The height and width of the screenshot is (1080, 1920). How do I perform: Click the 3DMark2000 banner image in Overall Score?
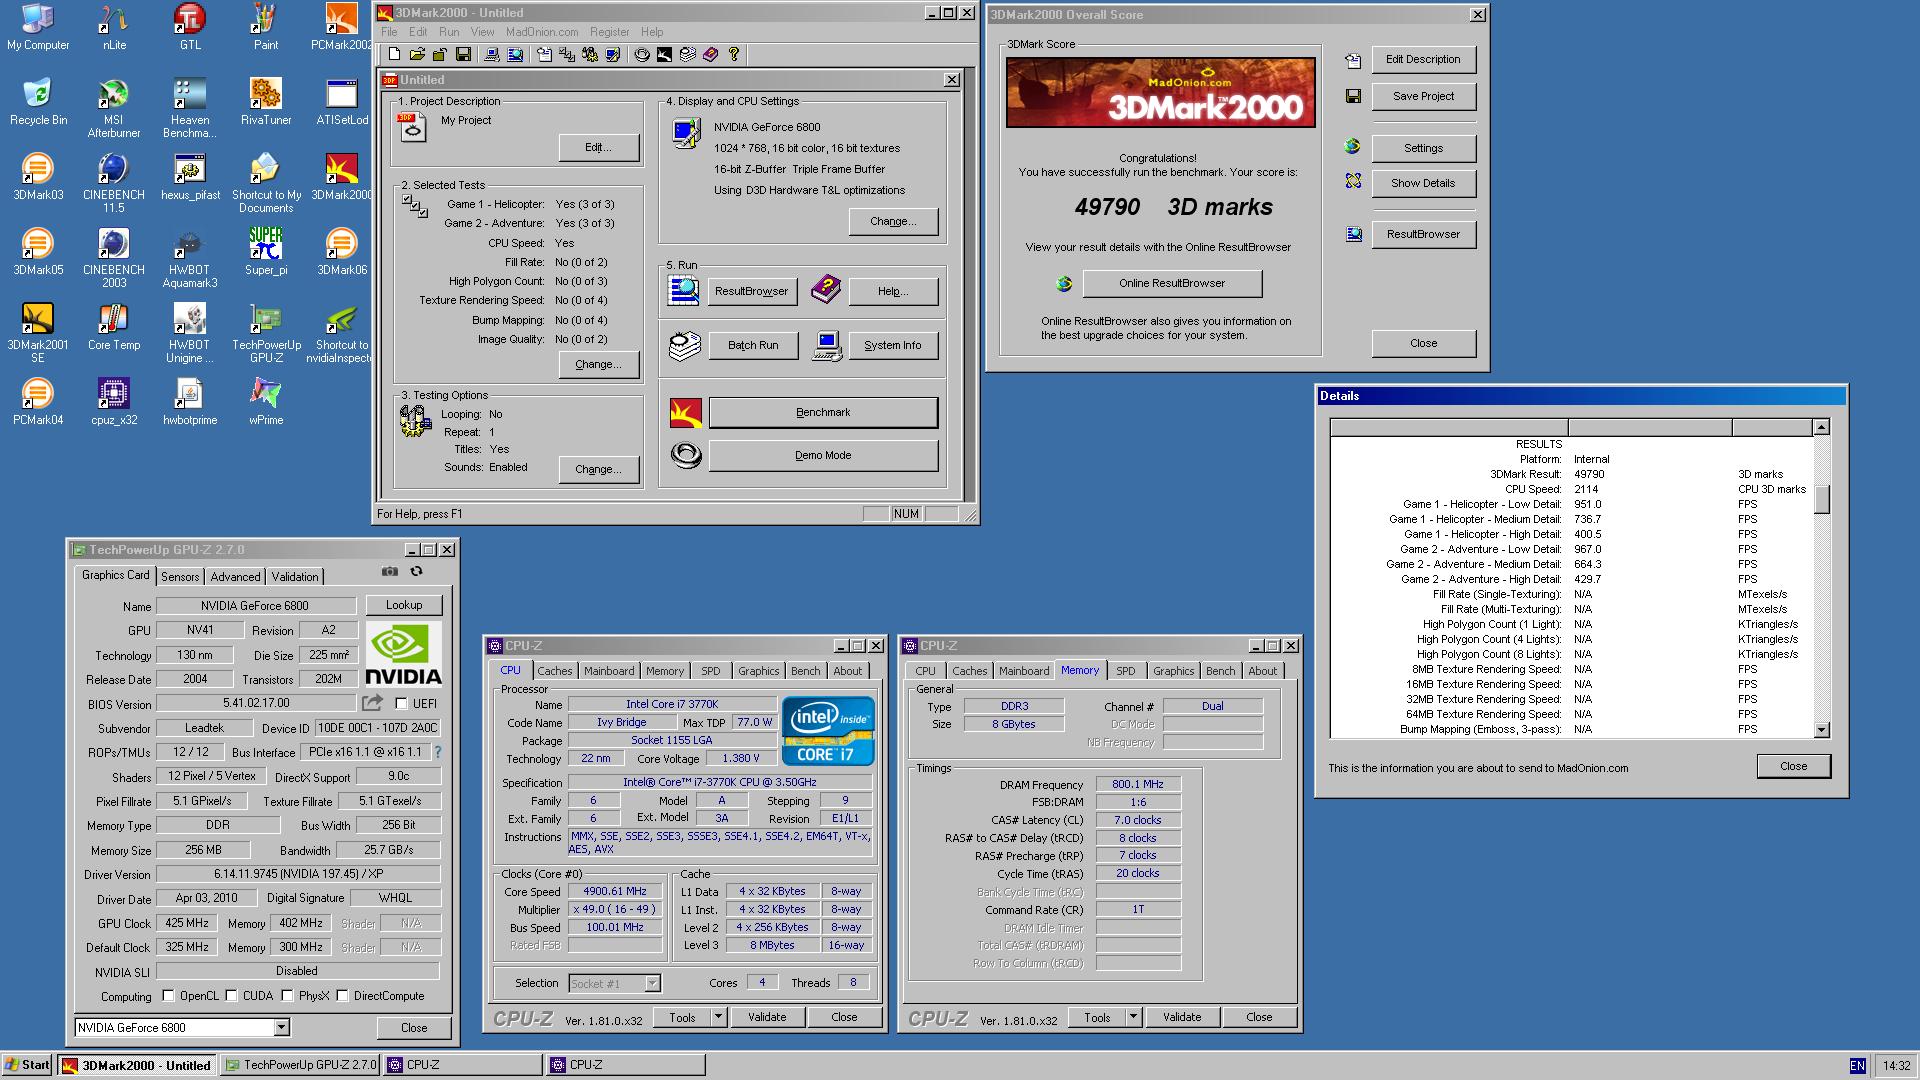(x=1160, y=92)
